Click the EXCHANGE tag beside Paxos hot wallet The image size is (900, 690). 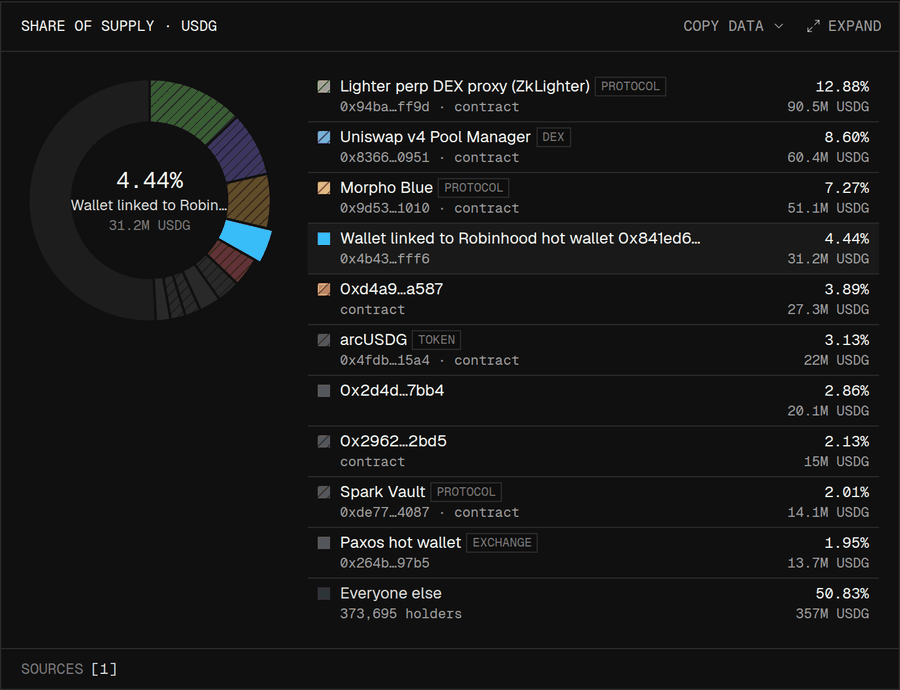point(502,542)
